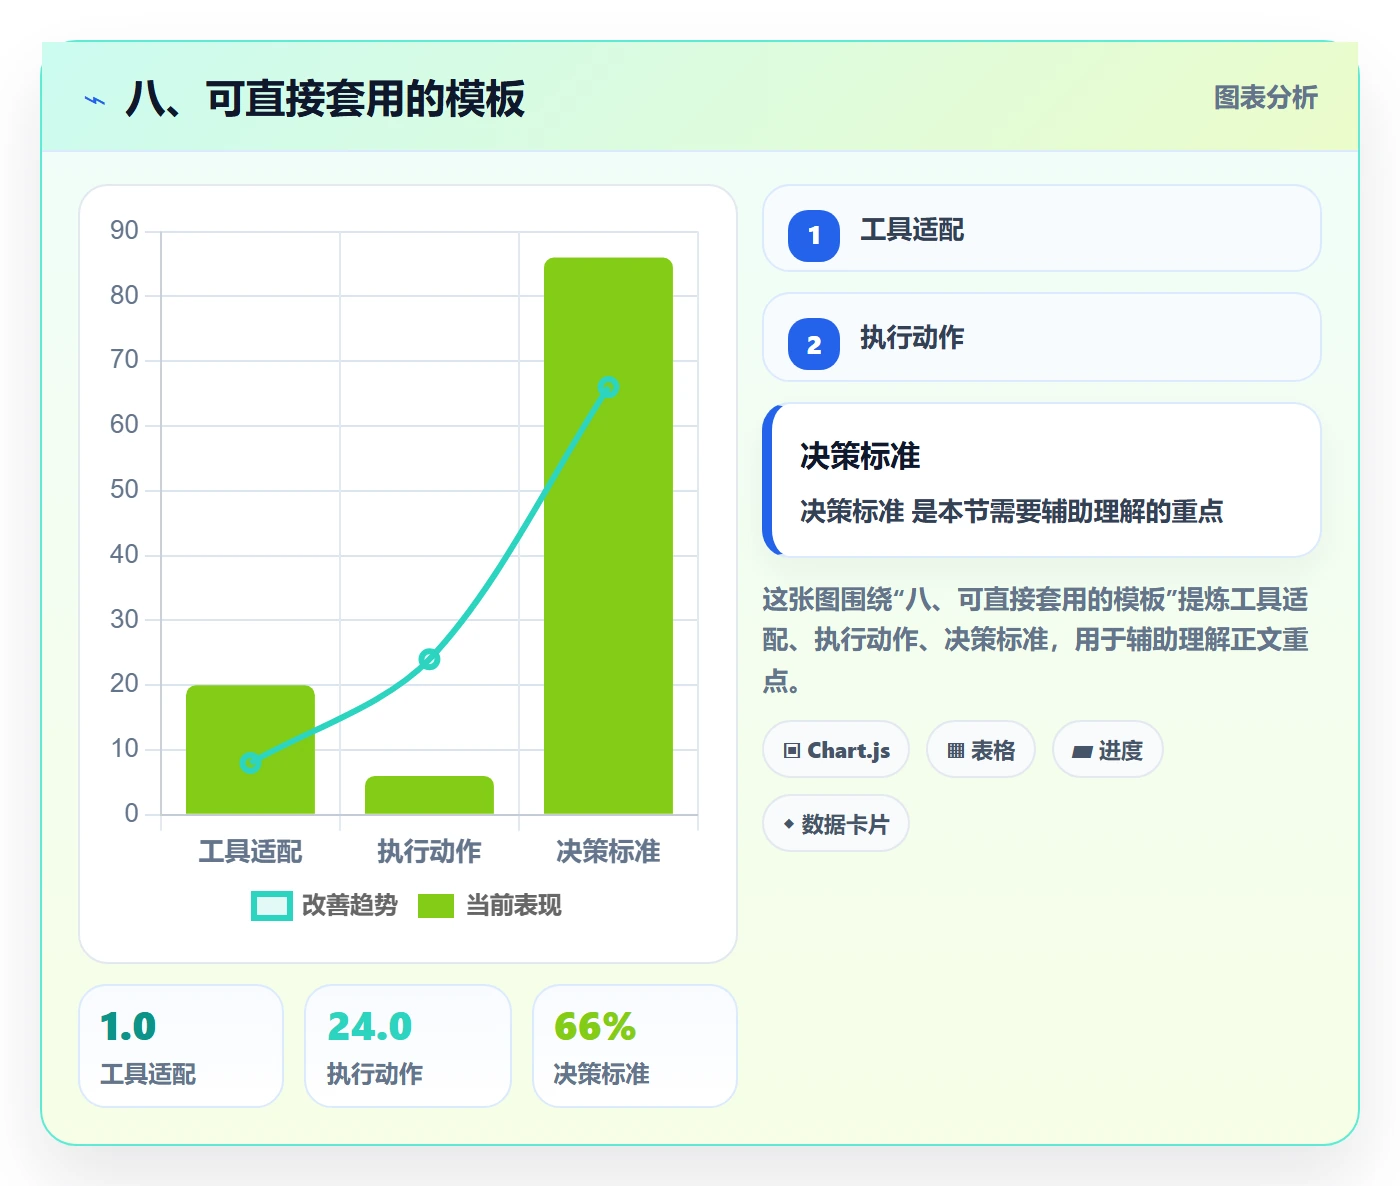Toggle the 当前表现 legend label

514,906
